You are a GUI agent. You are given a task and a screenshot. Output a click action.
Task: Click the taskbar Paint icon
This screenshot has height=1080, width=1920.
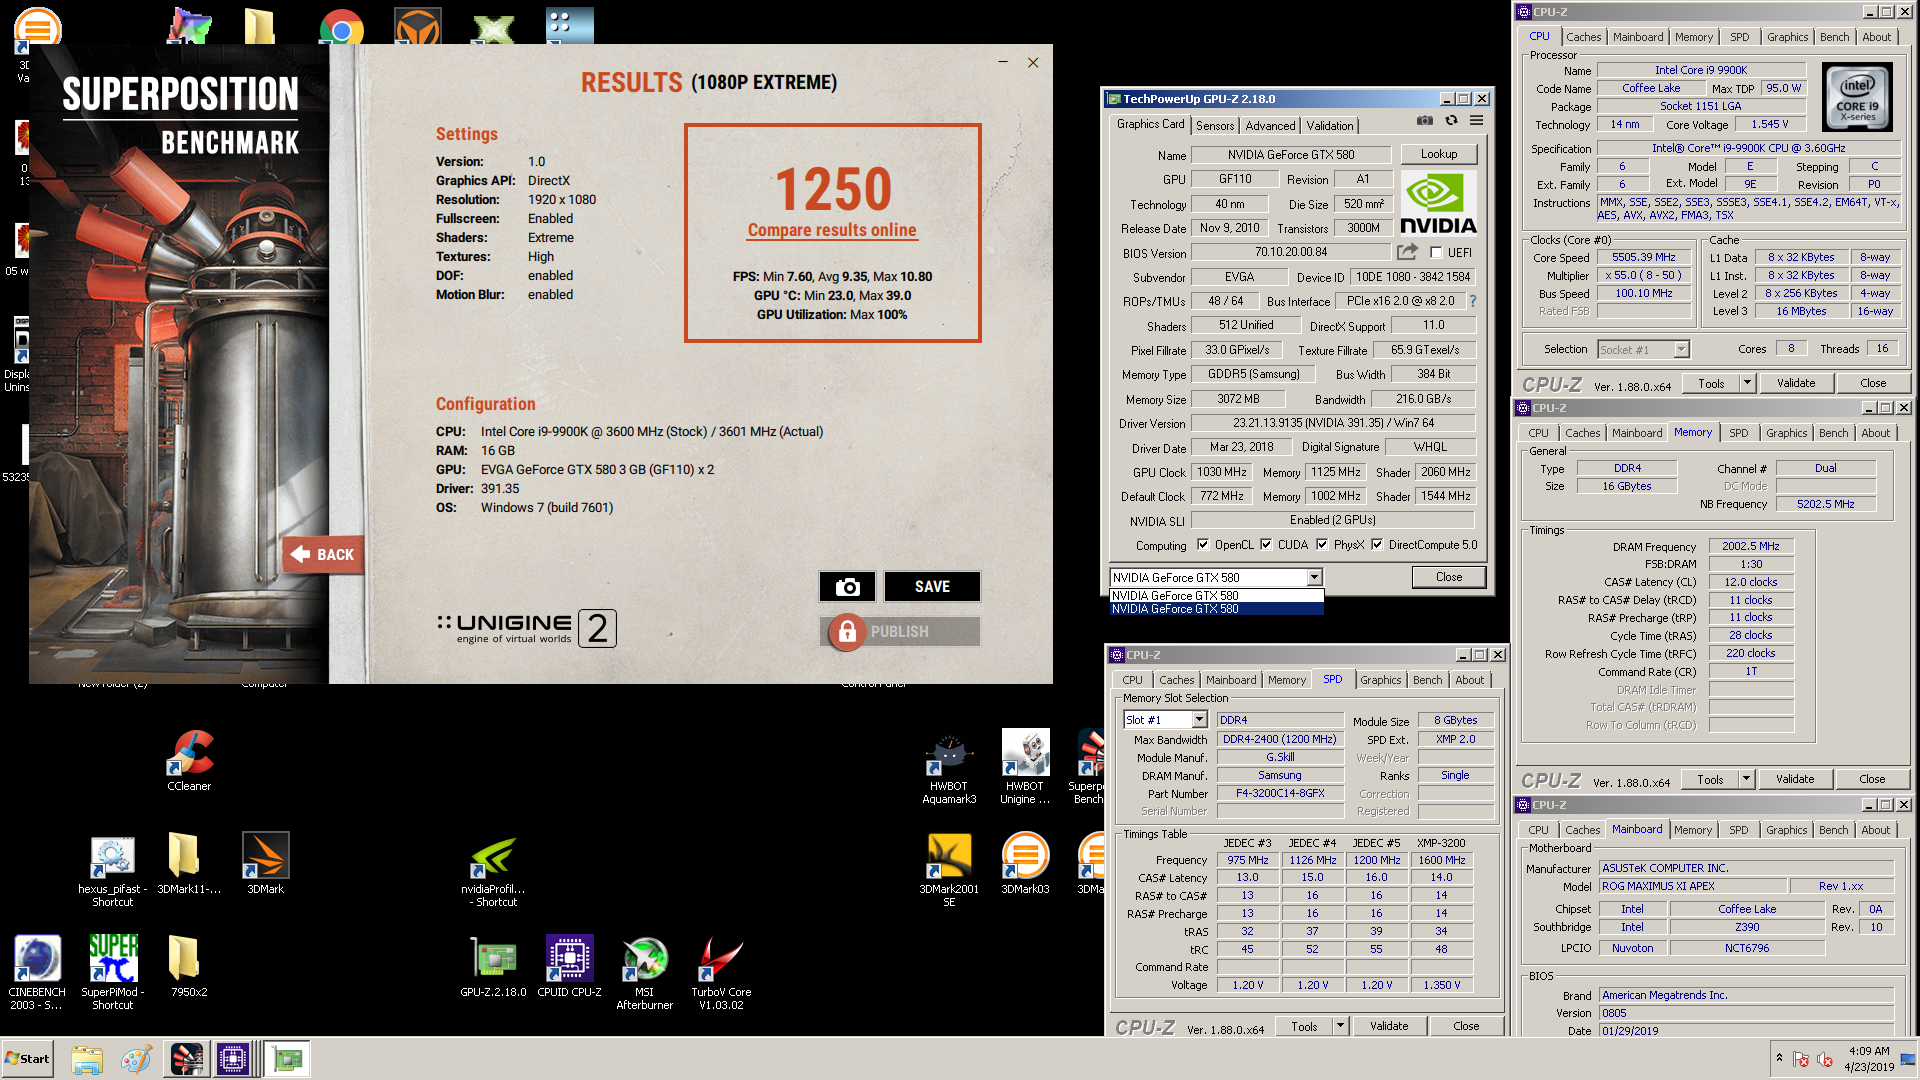(136, 1059)
